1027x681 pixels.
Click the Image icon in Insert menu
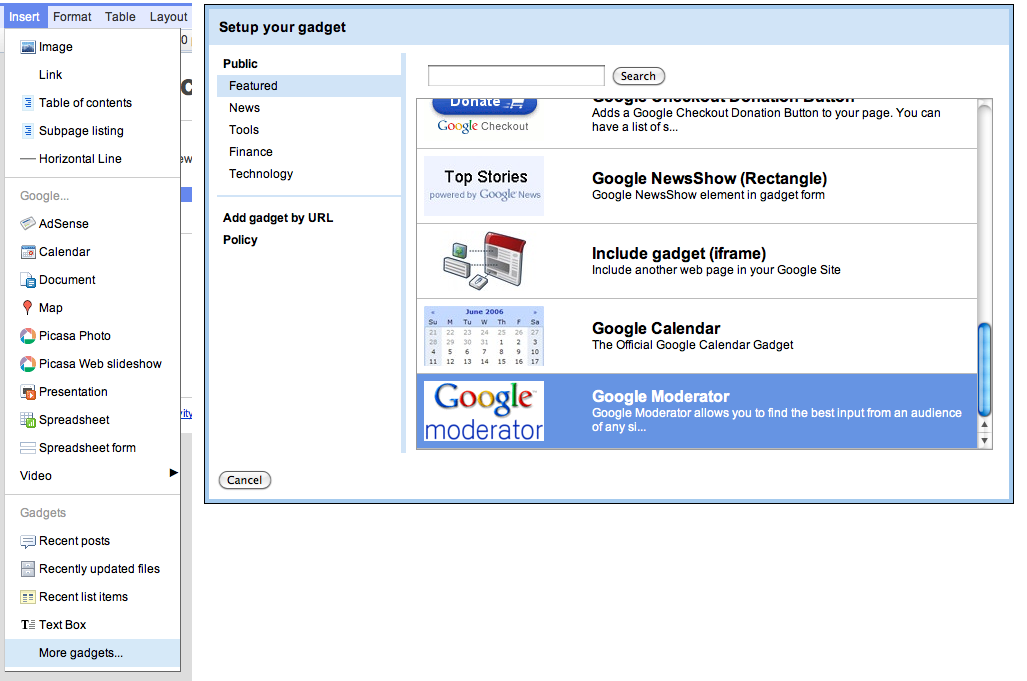coord(28,47)
